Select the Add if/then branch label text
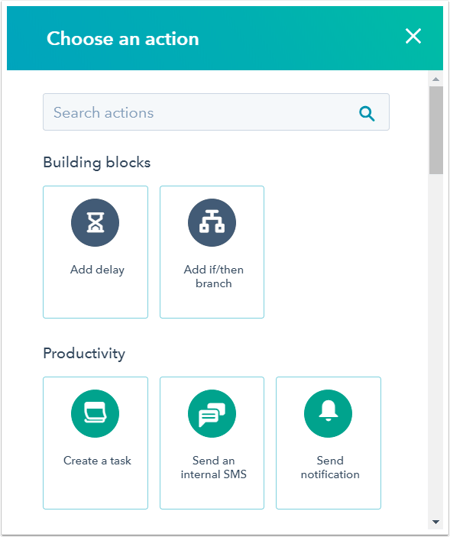Image resolution: width=450 pixels, height=537 pixels. click(214, 277)
